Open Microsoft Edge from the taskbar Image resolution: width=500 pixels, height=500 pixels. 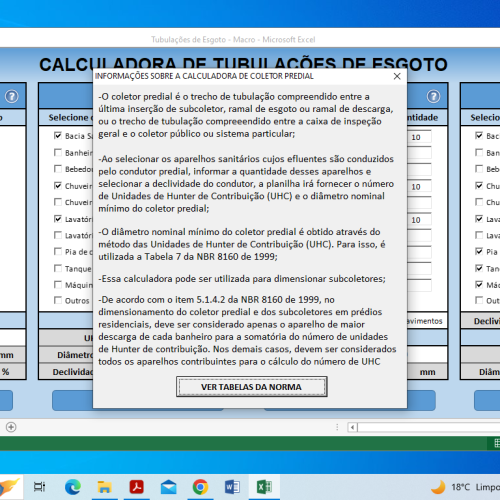point(73,487)
